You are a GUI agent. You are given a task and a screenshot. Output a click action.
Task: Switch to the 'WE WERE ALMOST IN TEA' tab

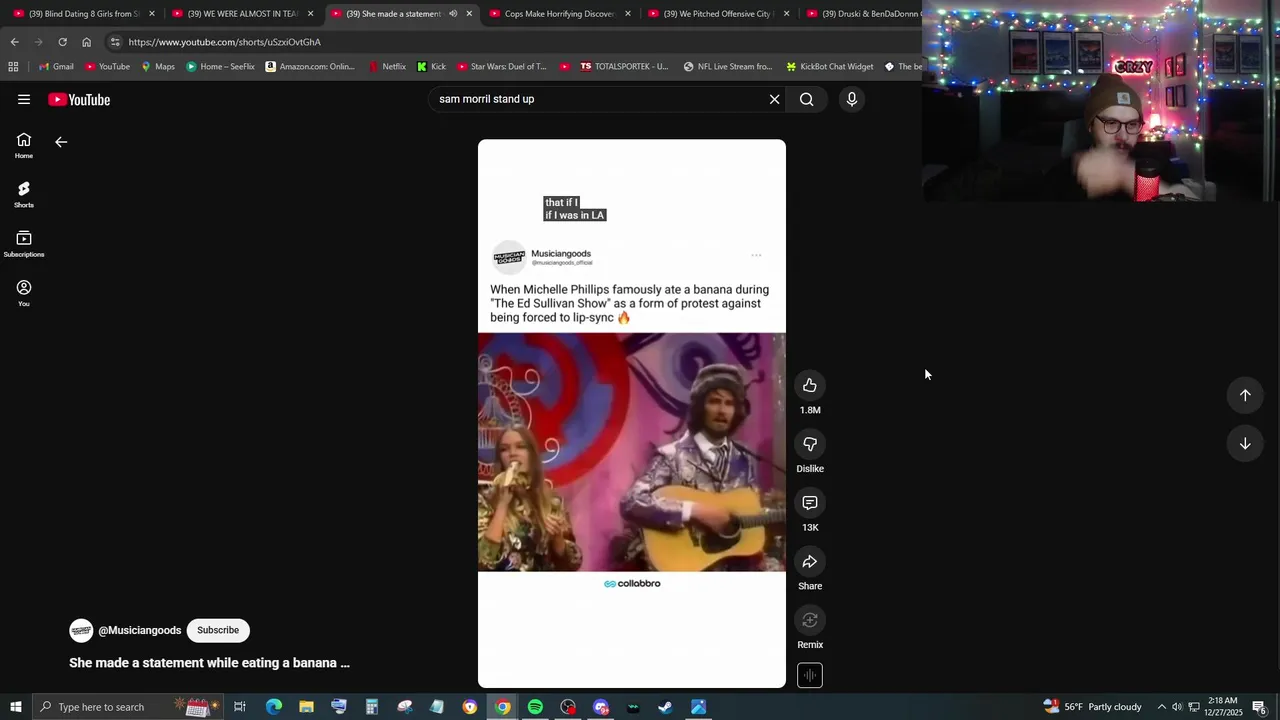coord(242,14)
